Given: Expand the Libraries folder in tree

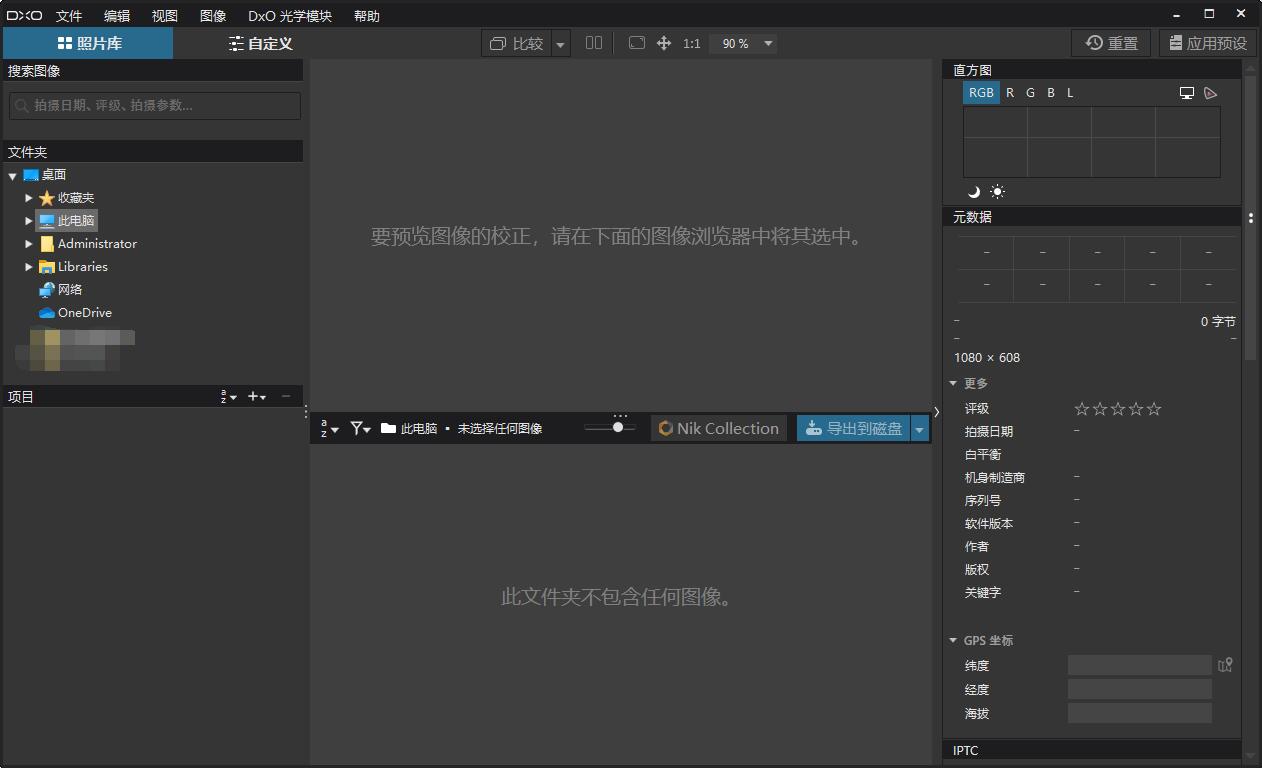Looking at the screenshot, I should click(x=30, y=266).
